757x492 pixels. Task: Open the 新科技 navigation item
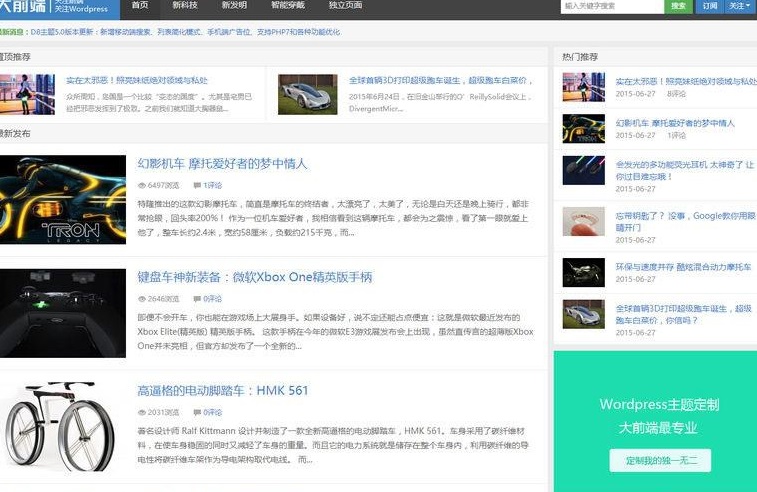[185, 5]
